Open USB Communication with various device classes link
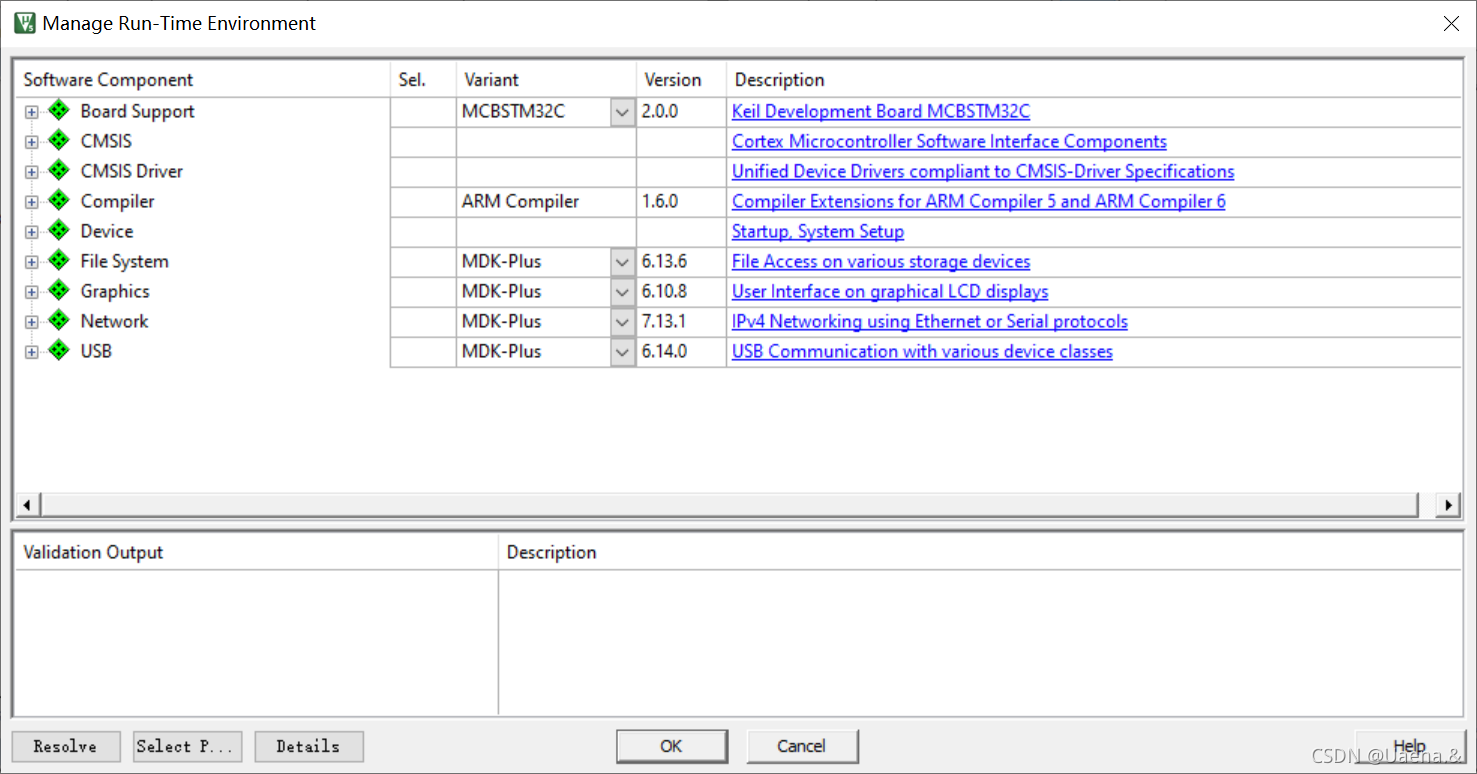The image size is (1477, 774). [x=922, y=351]
